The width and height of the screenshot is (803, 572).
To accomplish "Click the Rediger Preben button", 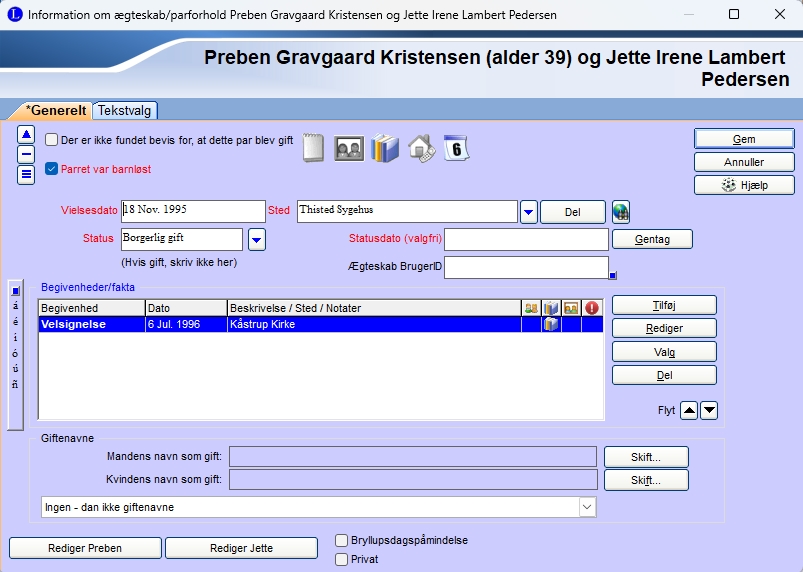I will click(85, 548).
